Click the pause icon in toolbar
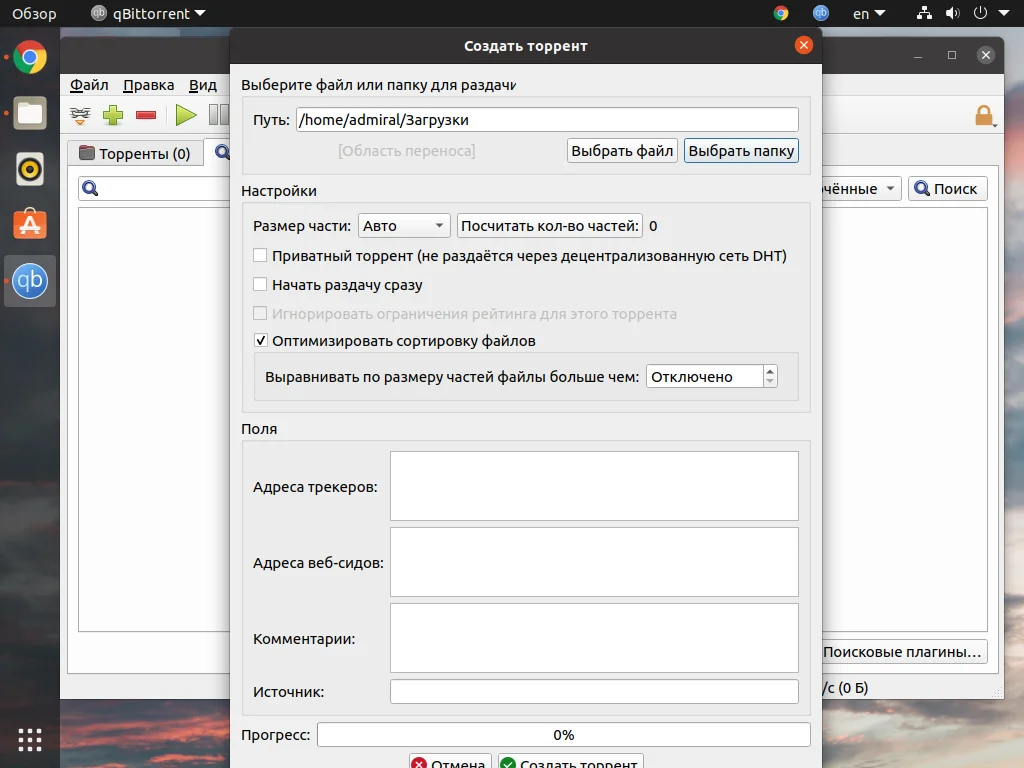This screenshot has width=1024, height=768. [x=219, y=116]
